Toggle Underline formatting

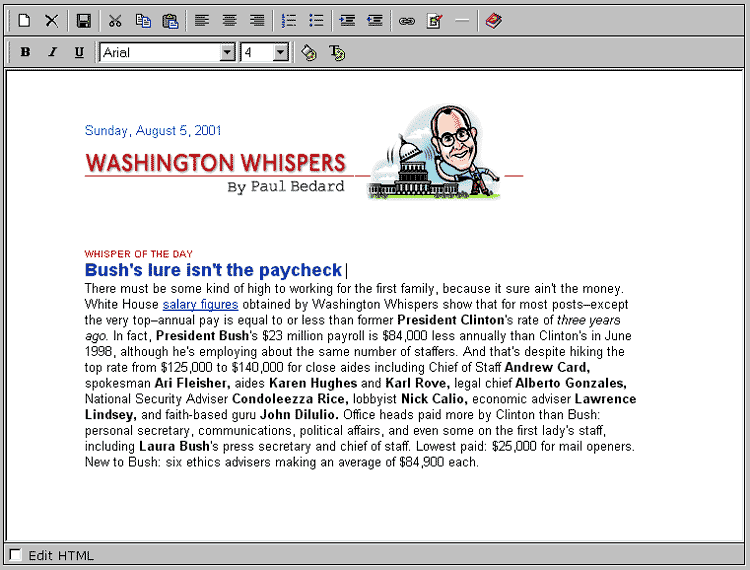coord(79,53)
